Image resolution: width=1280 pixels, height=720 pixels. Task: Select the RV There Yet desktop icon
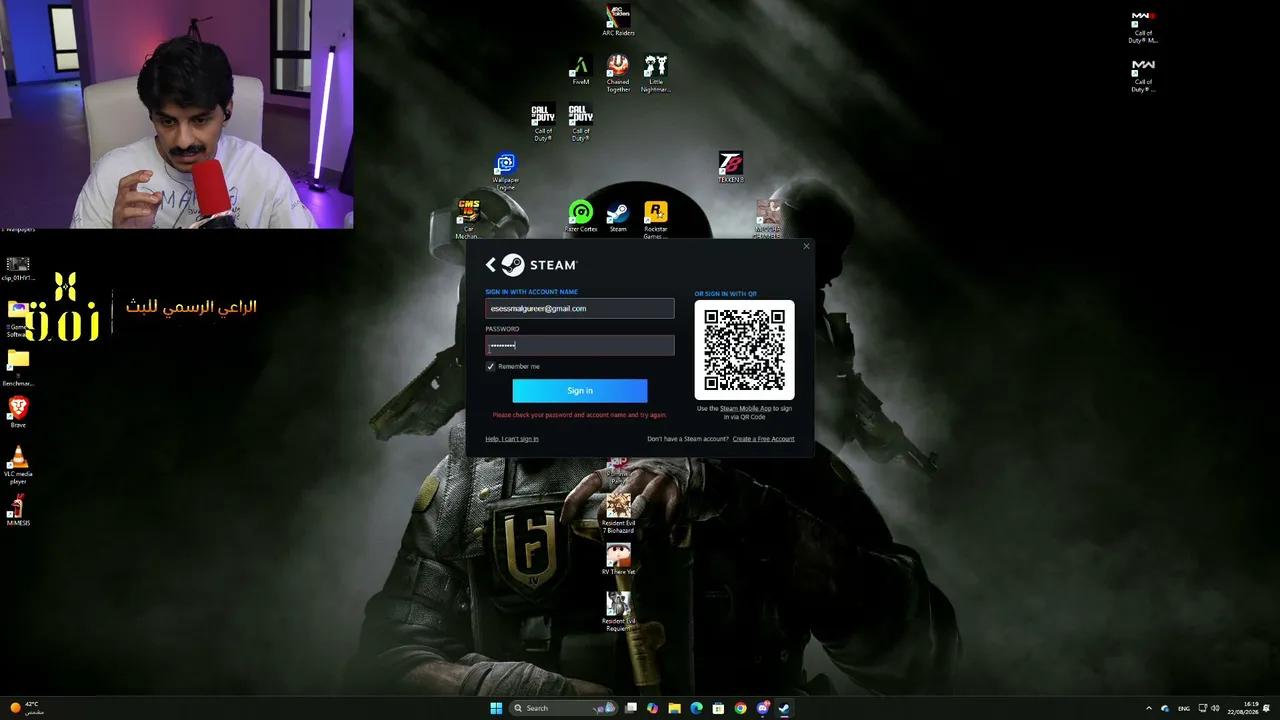click(x=618, y=558)
